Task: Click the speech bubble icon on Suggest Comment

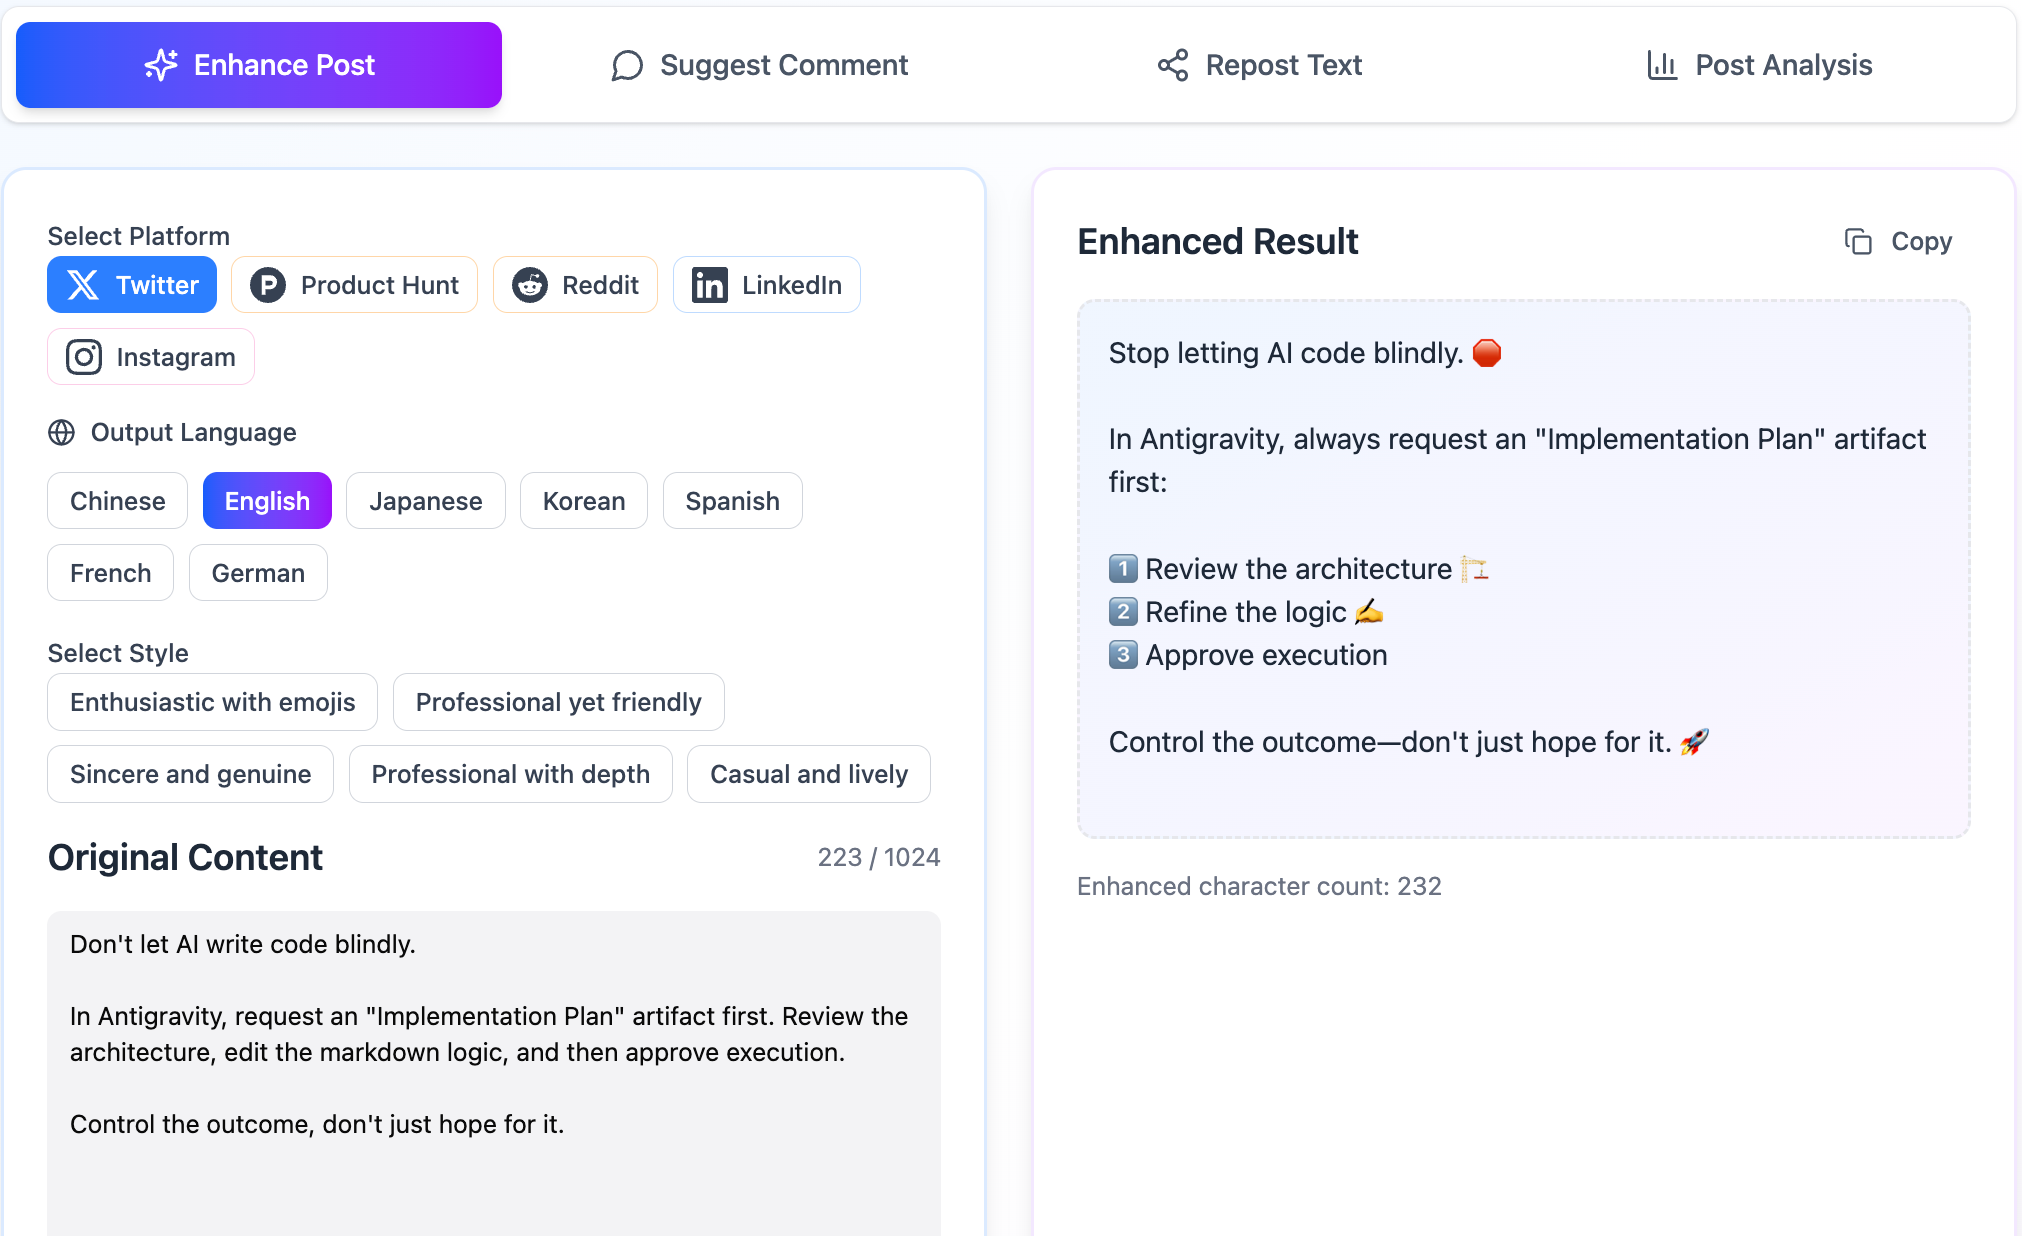Action: pyautogui.click(x=627, y=65)
